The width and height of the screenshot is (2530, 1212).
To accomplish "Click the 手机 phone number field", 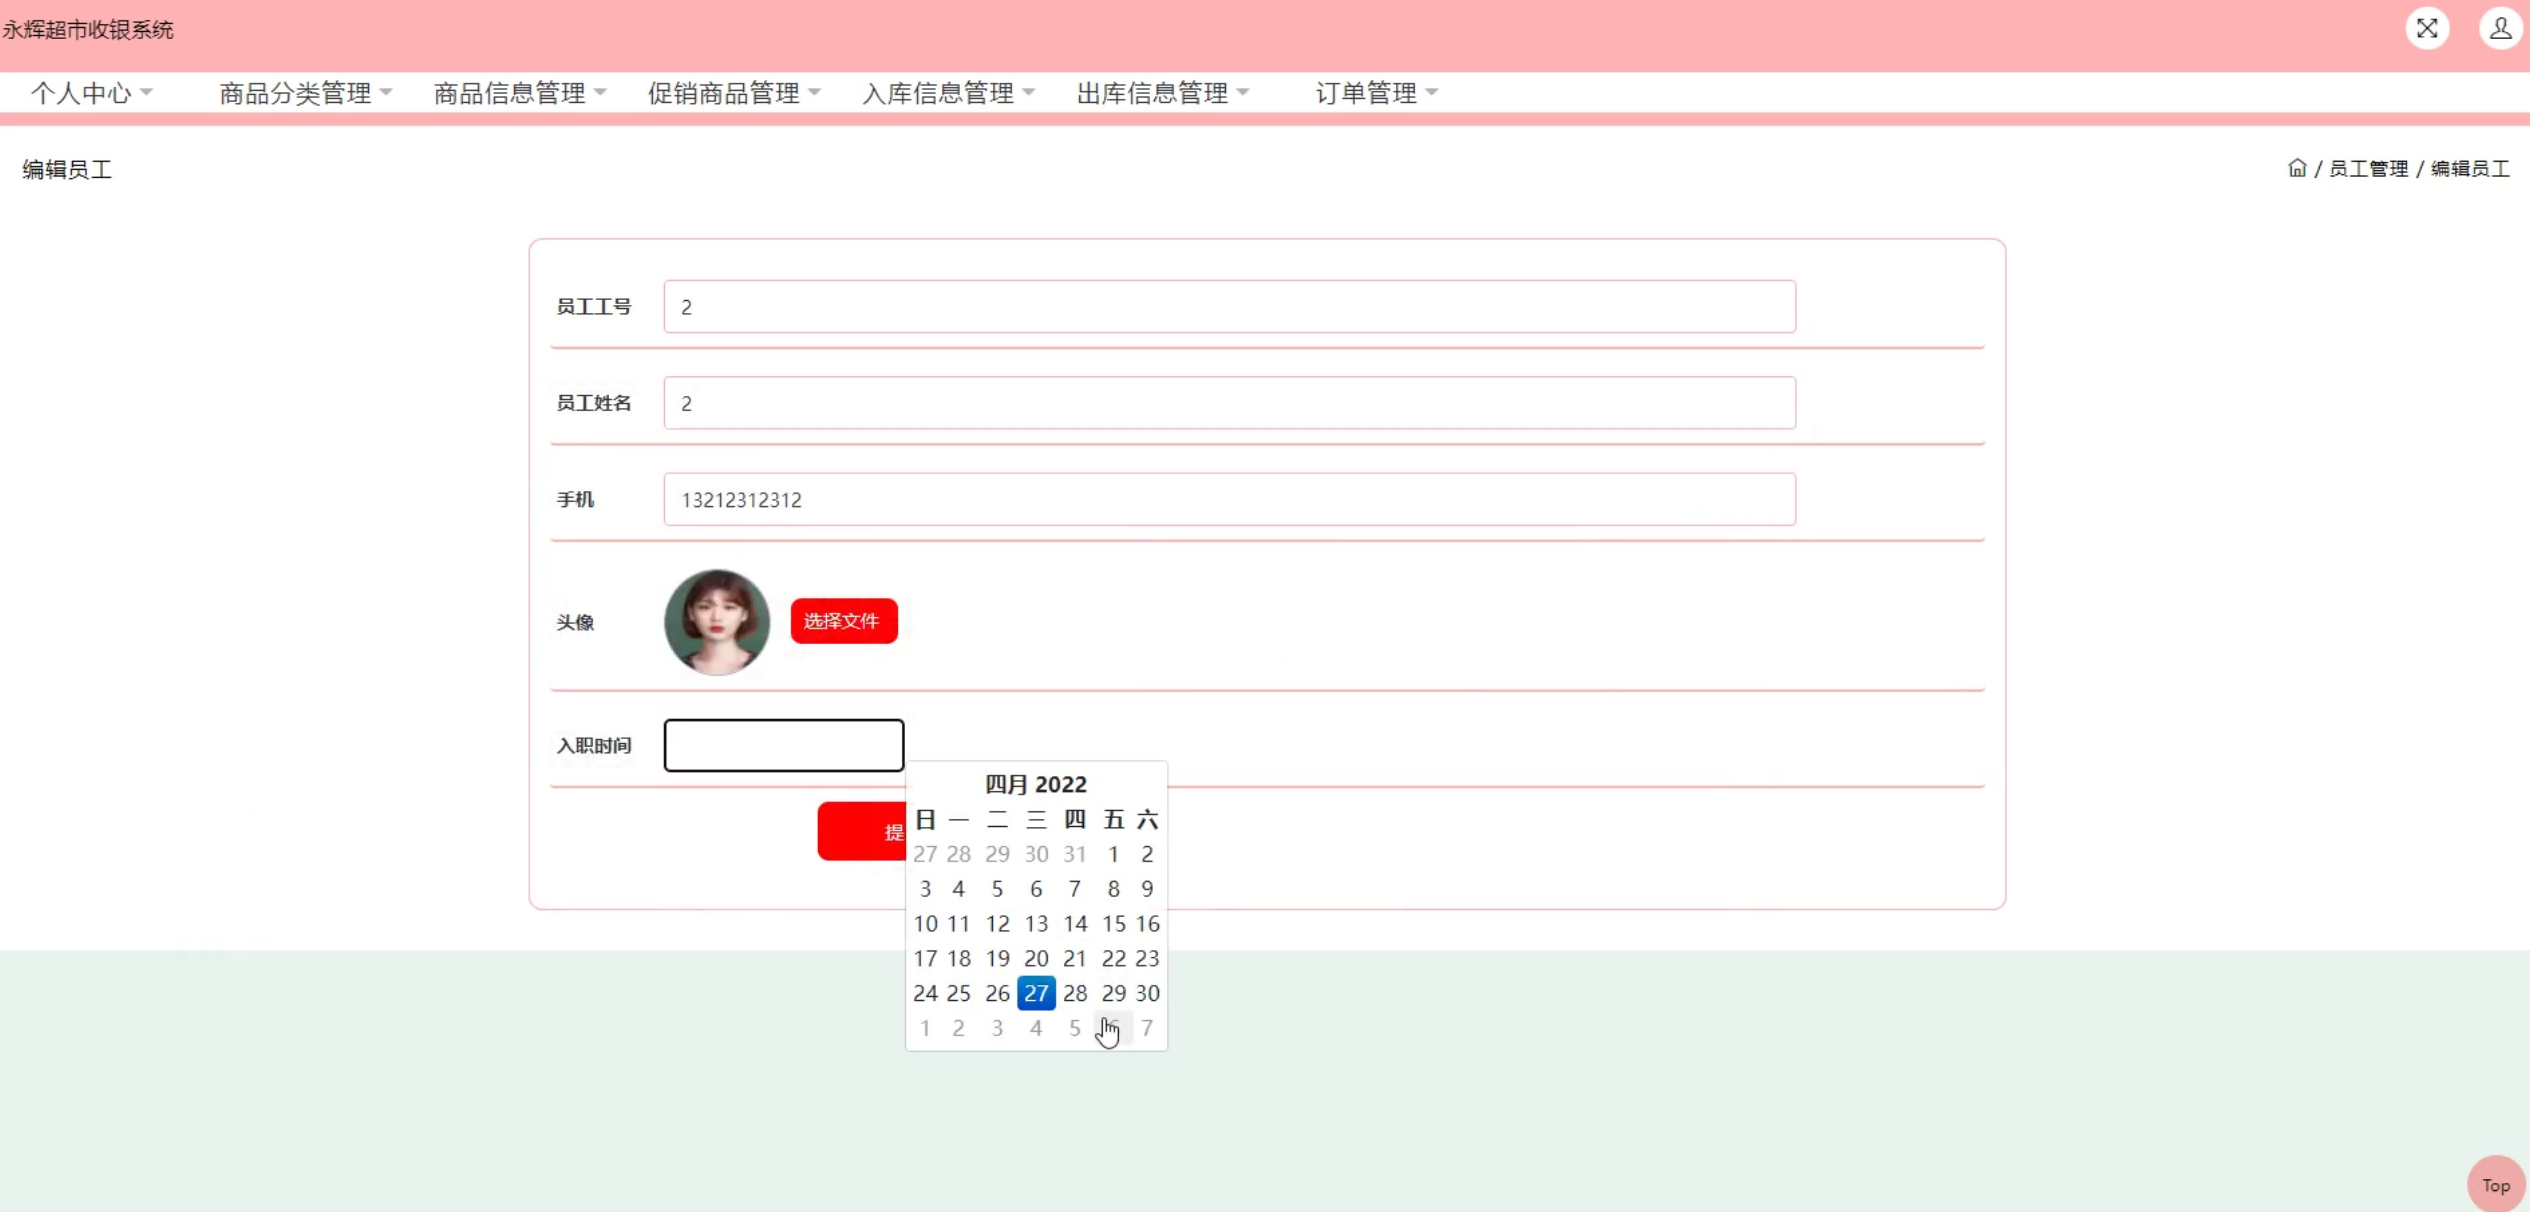I will (1228, 499).
